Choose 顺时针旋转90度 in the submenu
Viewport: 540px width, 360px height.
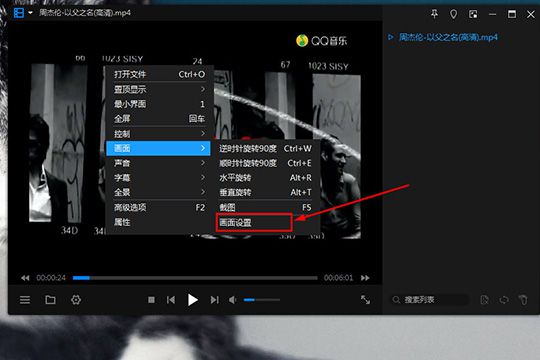tap(265, 163)
